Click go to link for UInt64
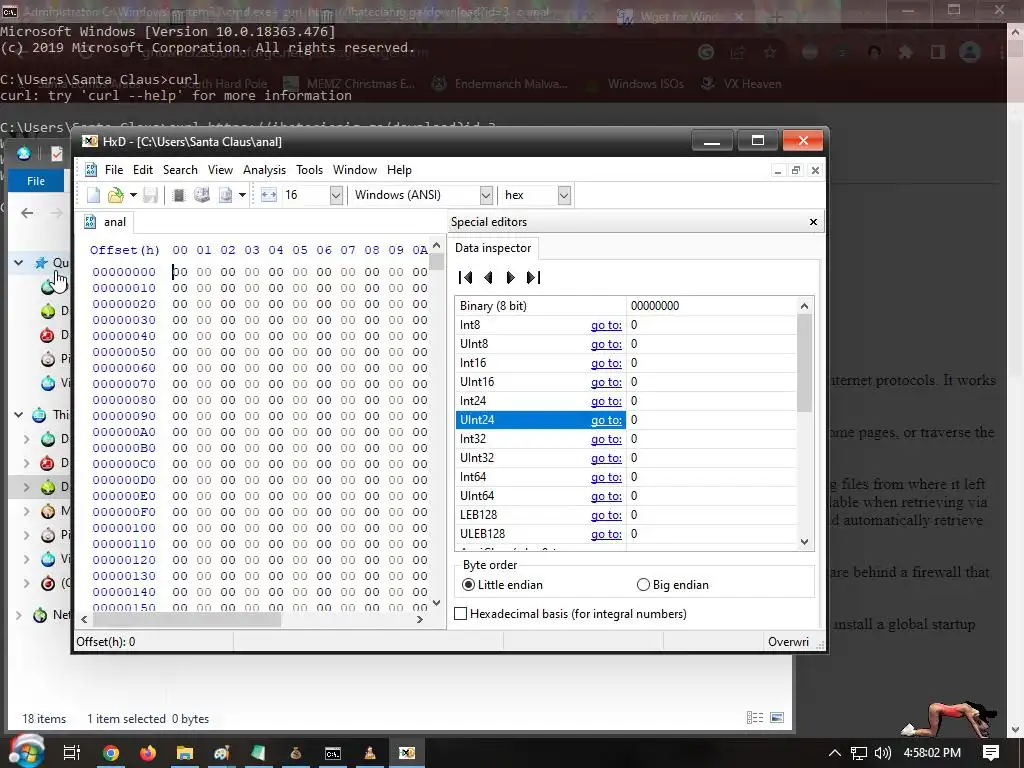Screen dimensions: 1024x768 pyautogui.click(x=606, y=496)
